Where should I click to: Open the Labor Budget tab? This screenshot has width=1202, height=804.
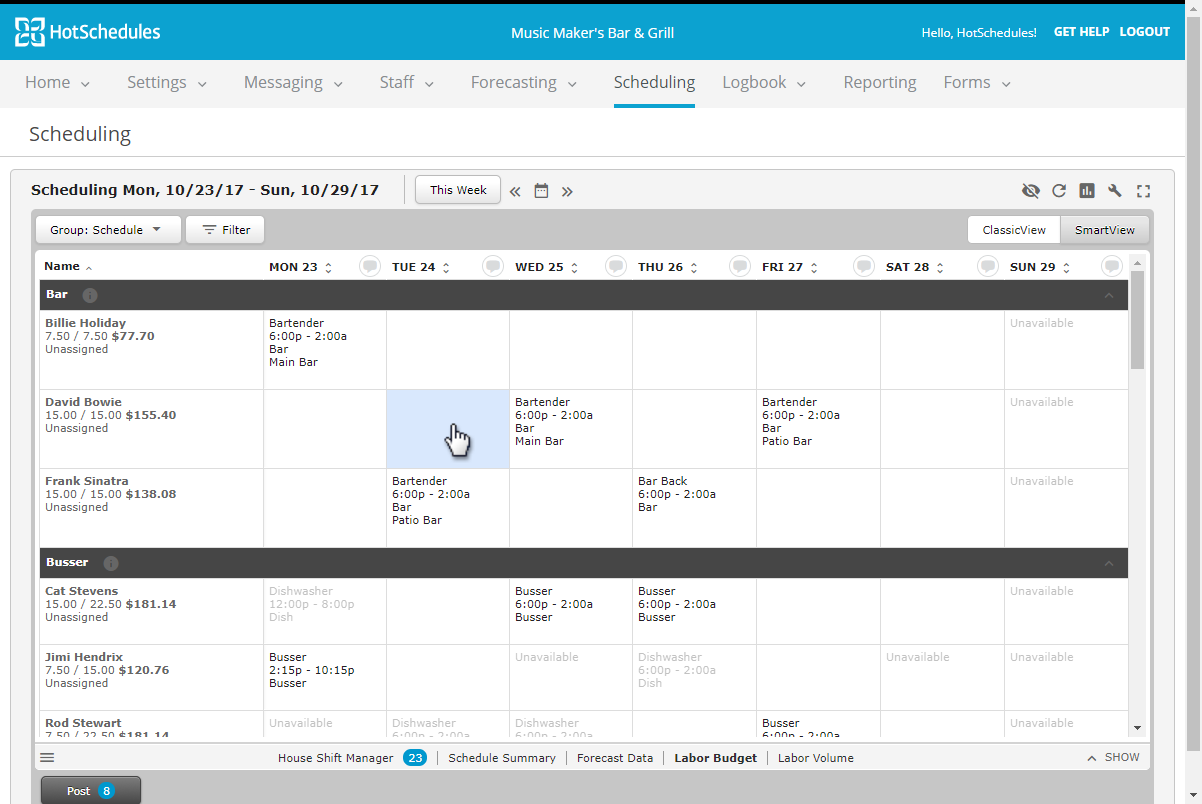pos(715,758)
